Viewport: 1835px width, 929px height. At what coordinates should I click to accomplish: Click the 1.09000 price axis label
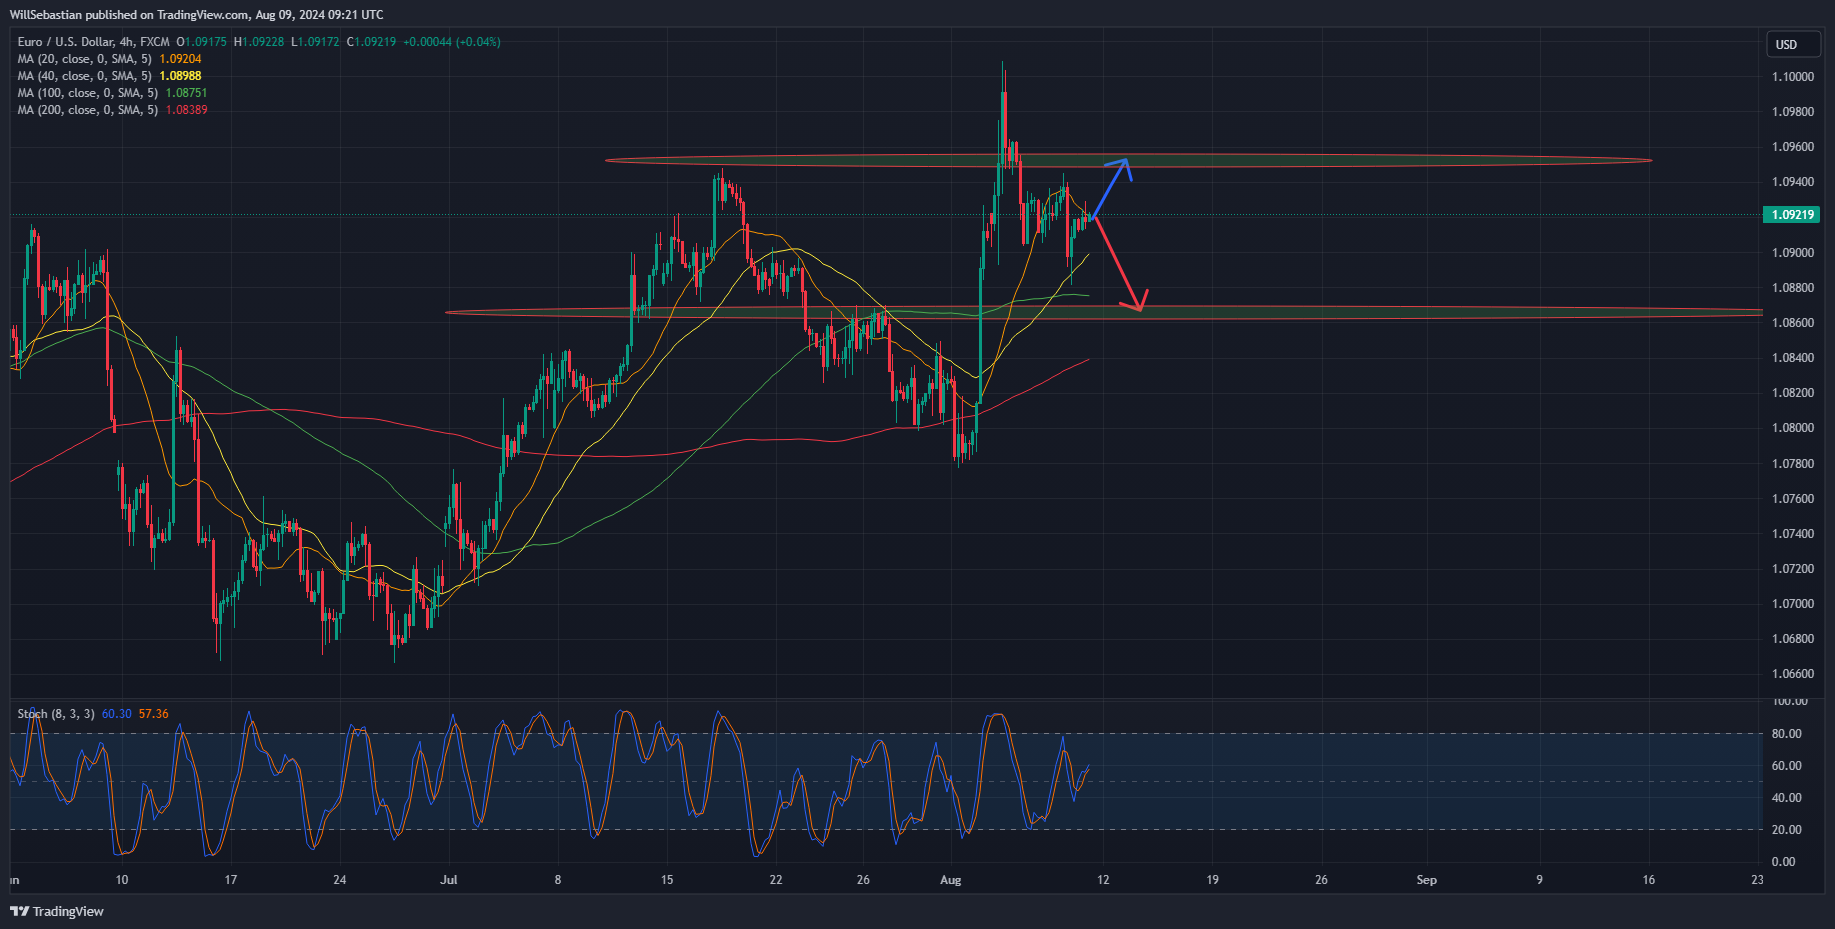click(1792, 253)
